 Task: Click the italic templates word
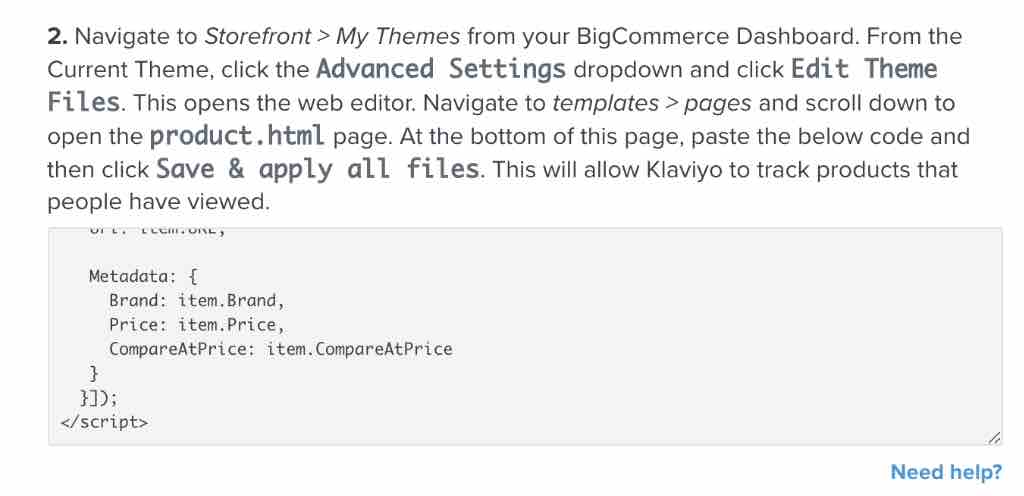click(606, 103)
